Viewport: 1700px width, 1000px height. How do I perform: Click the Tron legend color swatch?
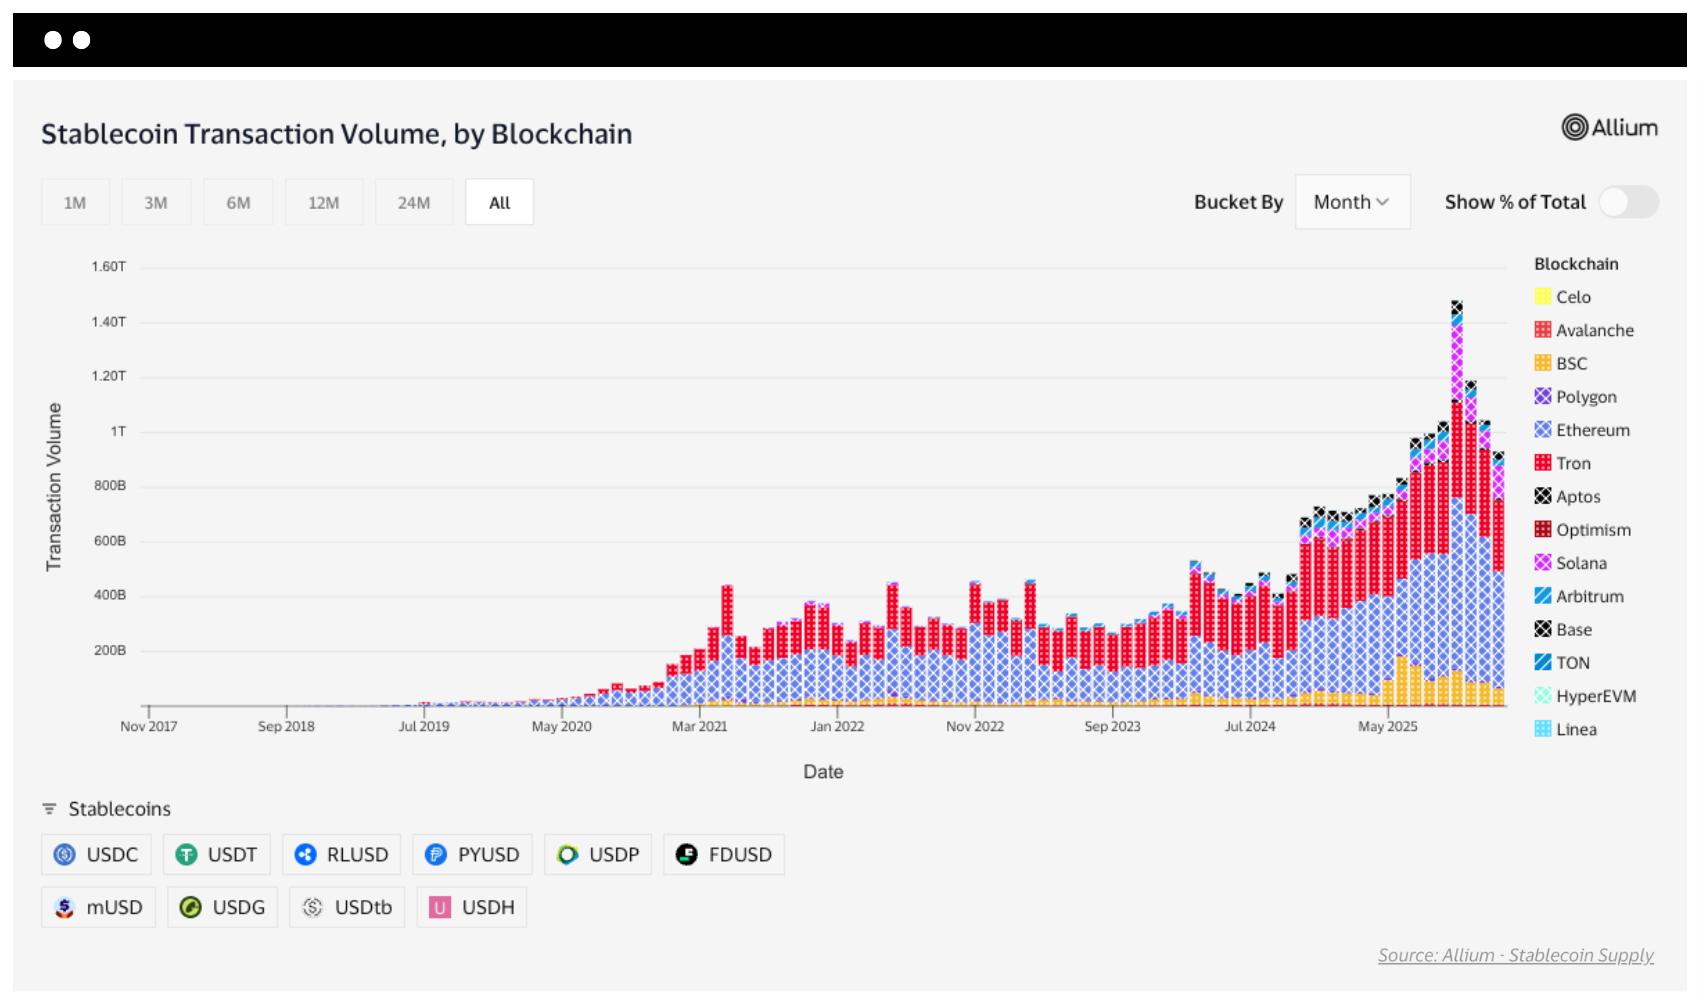[1543, 463]
